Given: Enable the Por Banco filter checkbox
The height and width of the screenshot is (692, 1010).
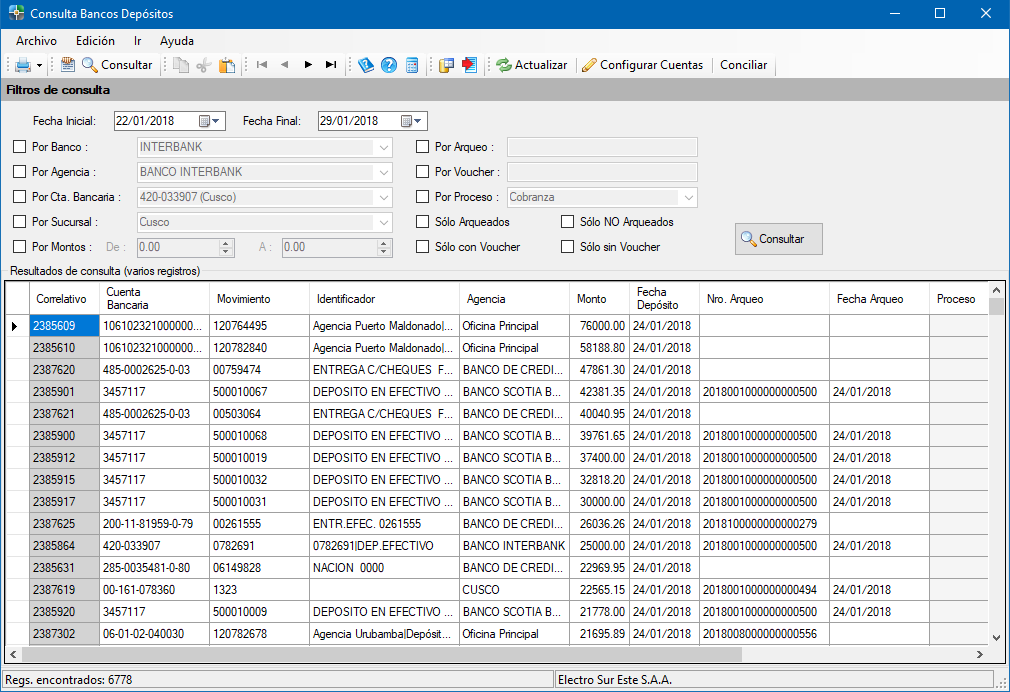Looking at the screenshot, I should 20,147.
